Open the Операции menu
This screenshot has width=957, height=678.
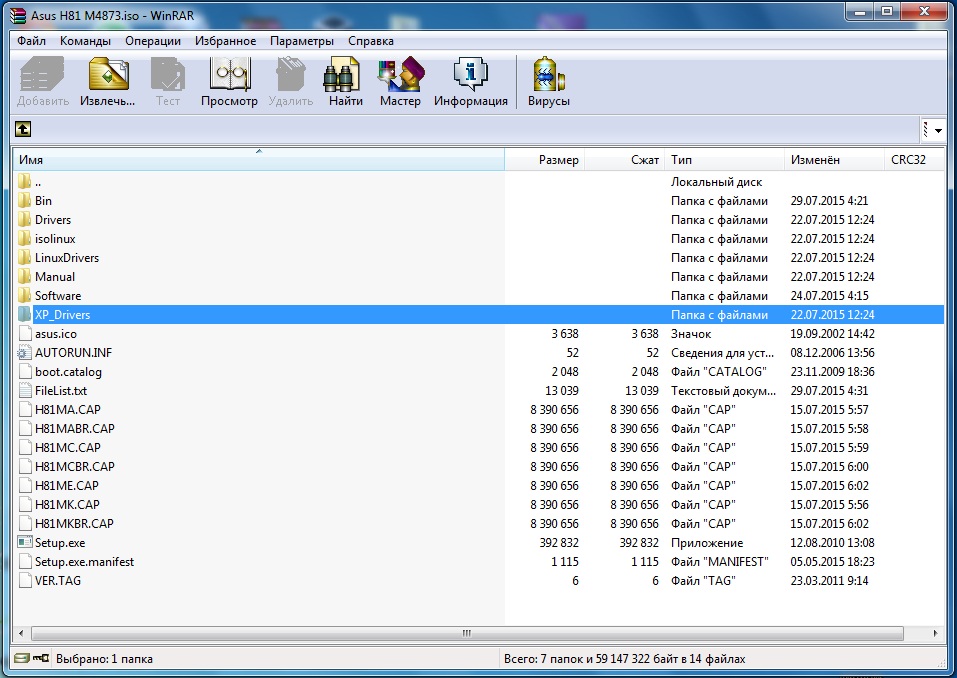(x=153, y=41)
